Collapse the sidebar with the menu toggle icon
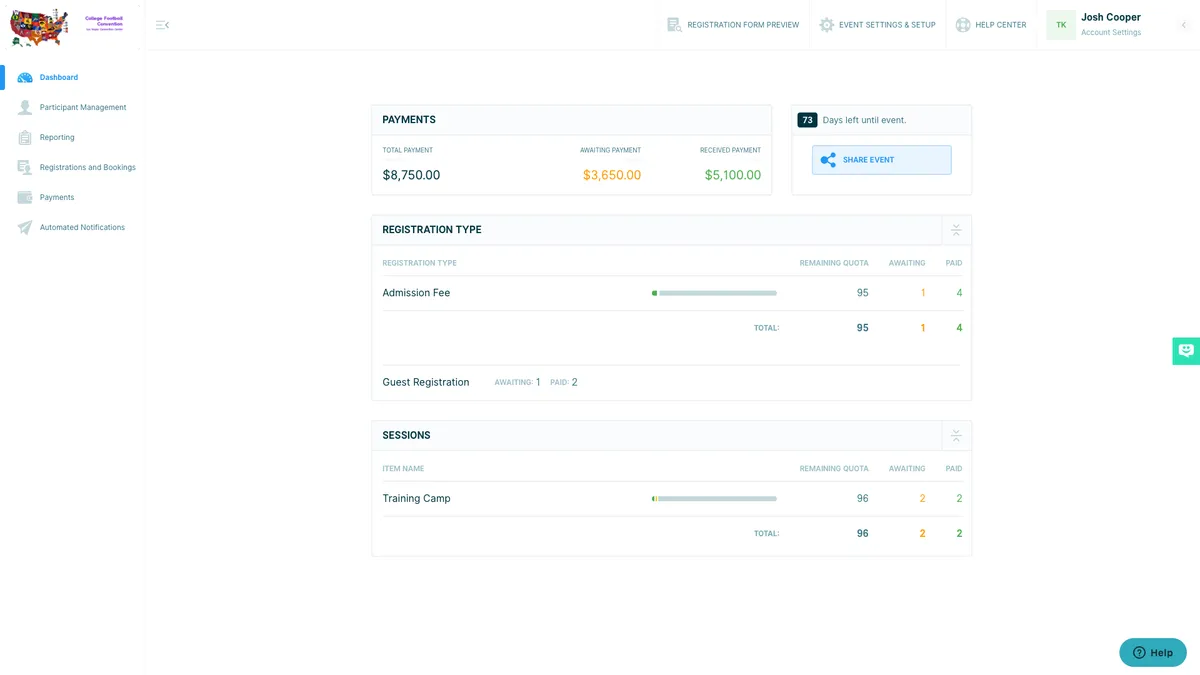This screenshot has height=675, width=1200. tap(162, 25)
